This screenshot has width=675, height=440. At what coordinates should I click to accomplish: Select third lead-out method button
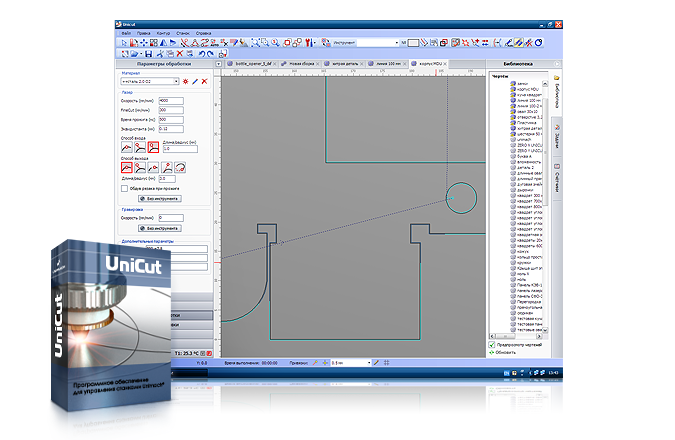pyautogui.click(x=153, y=167)
